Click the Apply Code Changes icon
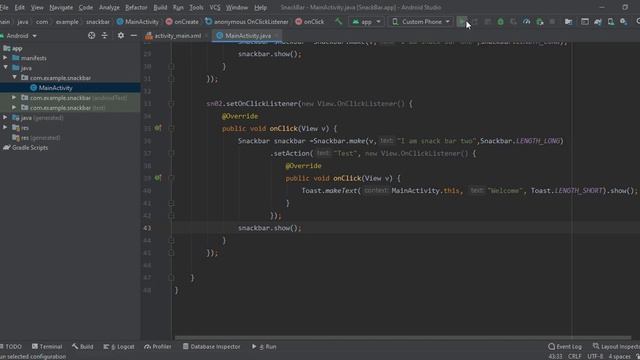Screen dimensions: 640x360 pyautogui.click(x=487, y=22)
